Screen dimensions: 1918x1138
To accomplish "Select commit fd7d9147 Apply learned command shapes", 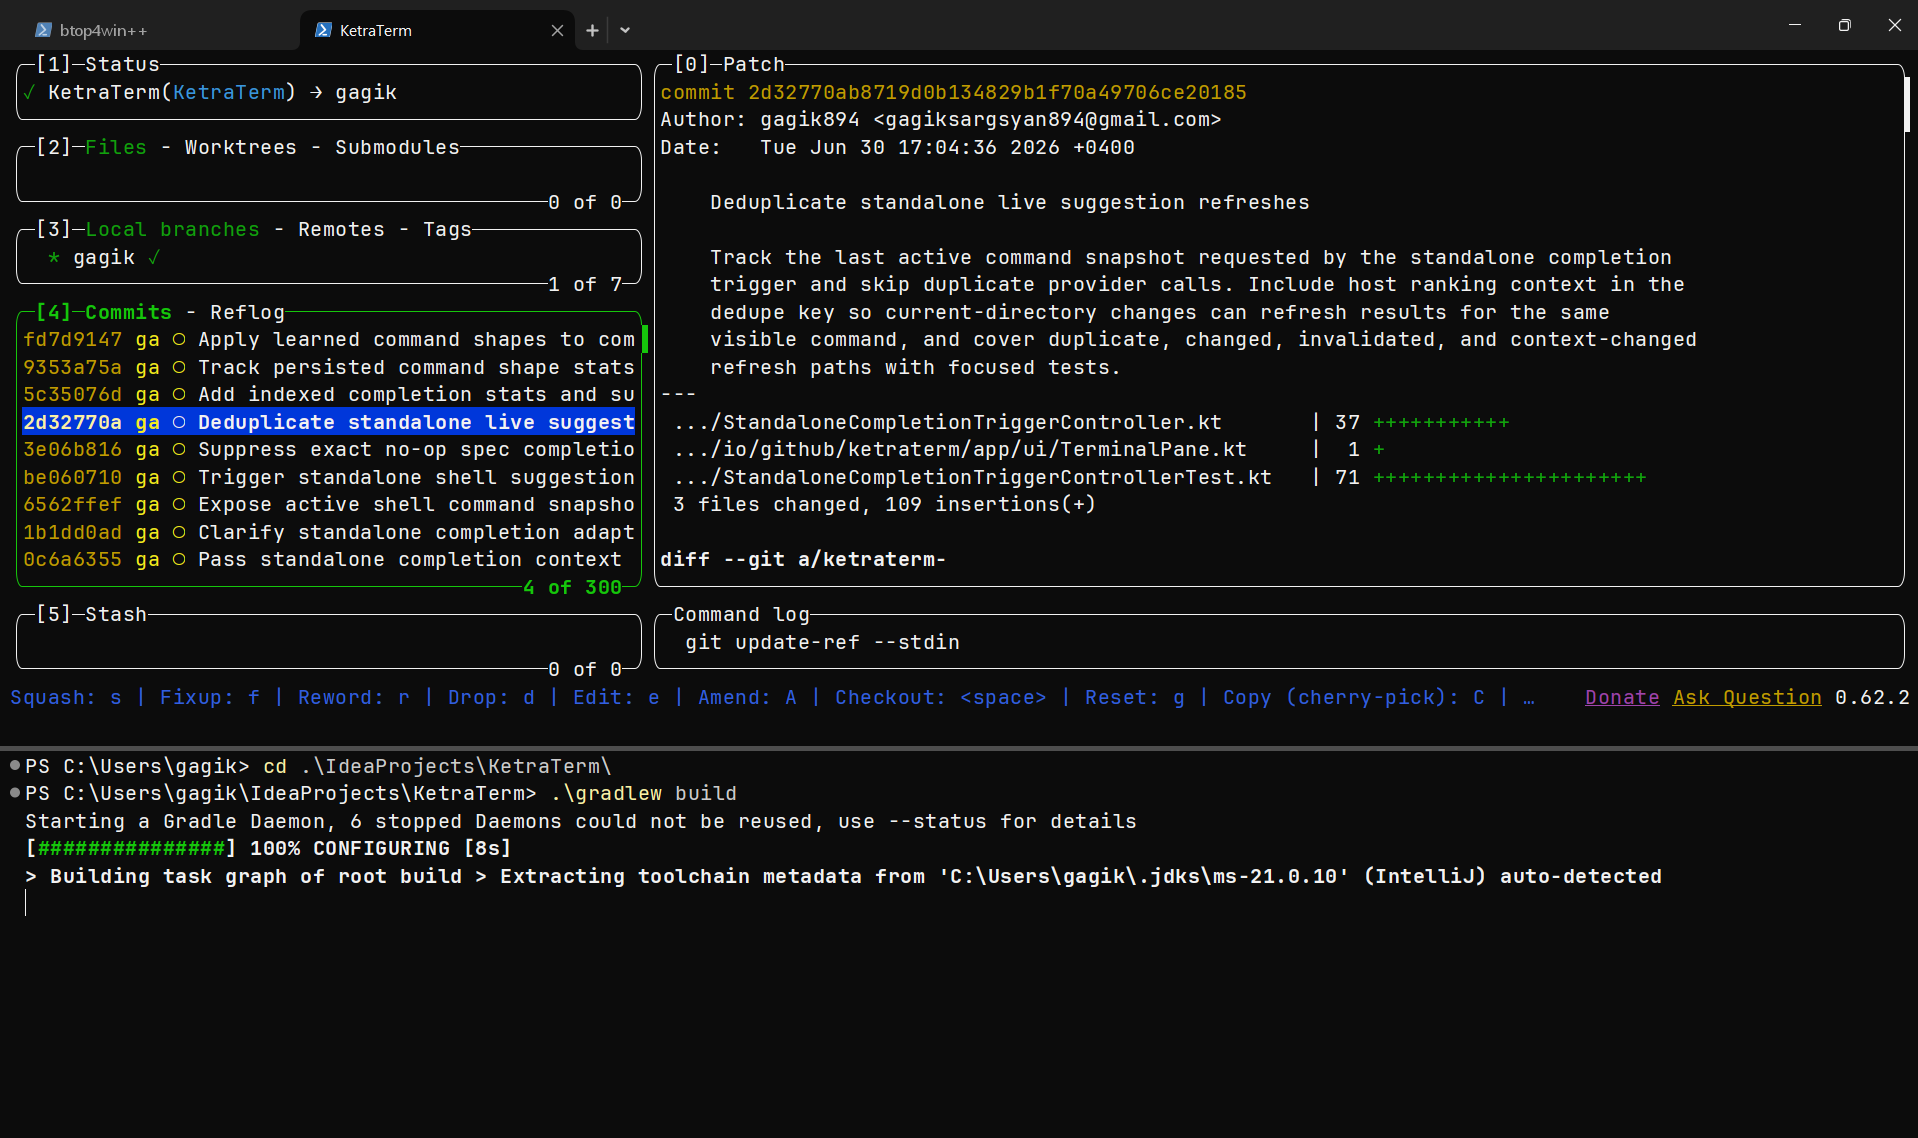I will click(x=329, y=340).
